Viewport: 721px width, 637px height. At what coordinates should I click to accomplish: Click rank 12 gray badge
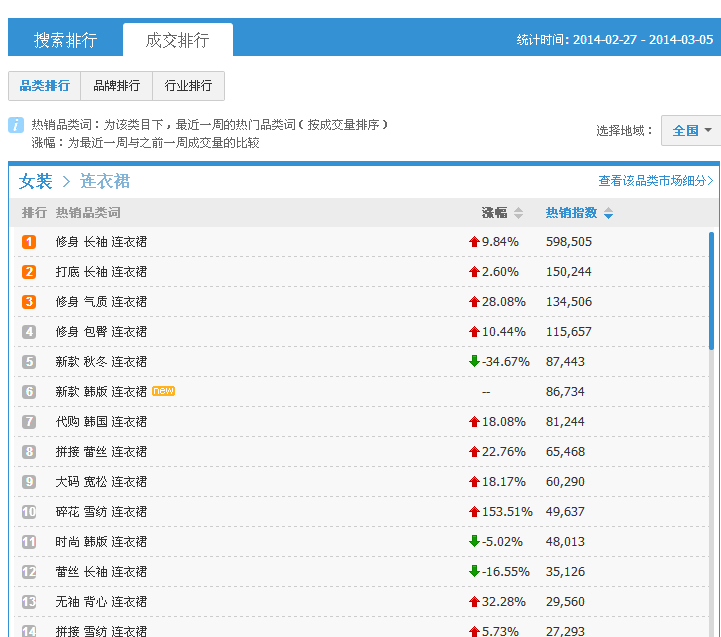(29, 572)
